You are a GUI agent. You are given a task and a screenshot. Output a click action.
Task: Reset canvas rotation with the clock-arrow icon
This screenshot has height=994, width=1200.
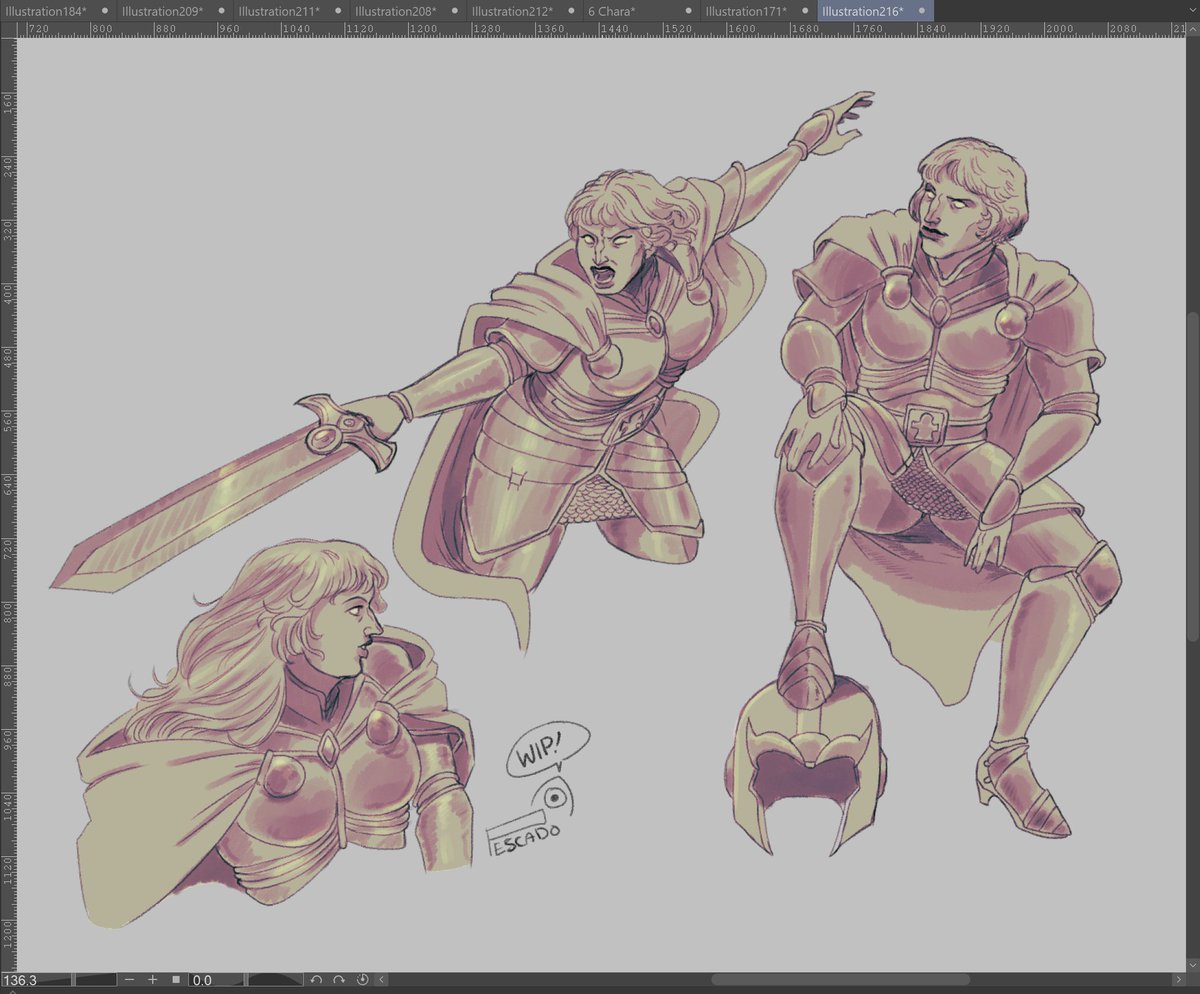(x=362, y=981)
